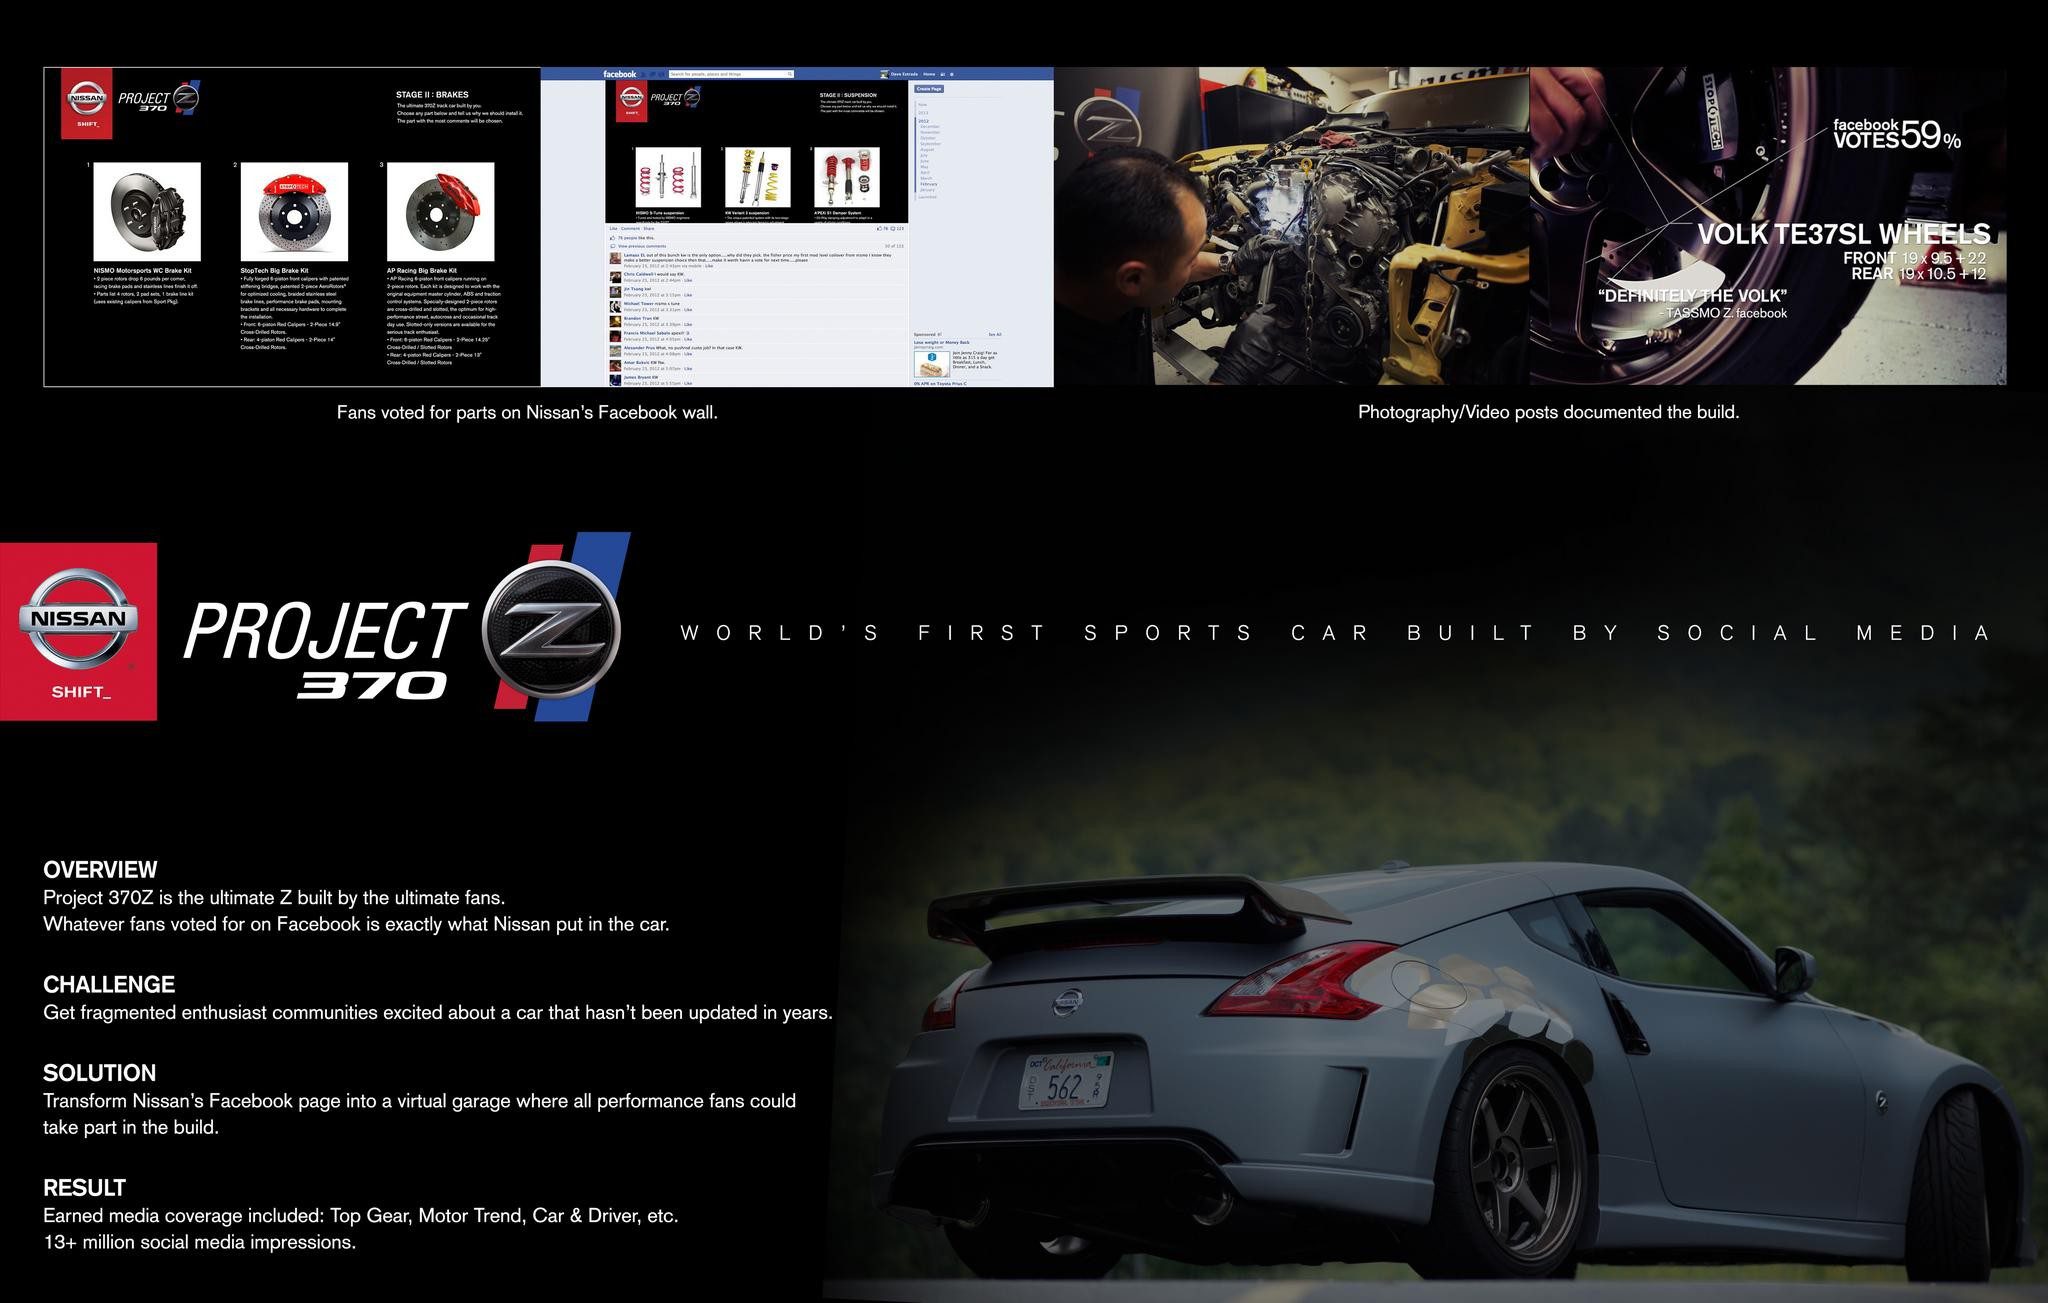This screenshot has width=2048, height=1303.
Task: Click the caption about fans voting for parts
Action: click(x=527, y=412)
